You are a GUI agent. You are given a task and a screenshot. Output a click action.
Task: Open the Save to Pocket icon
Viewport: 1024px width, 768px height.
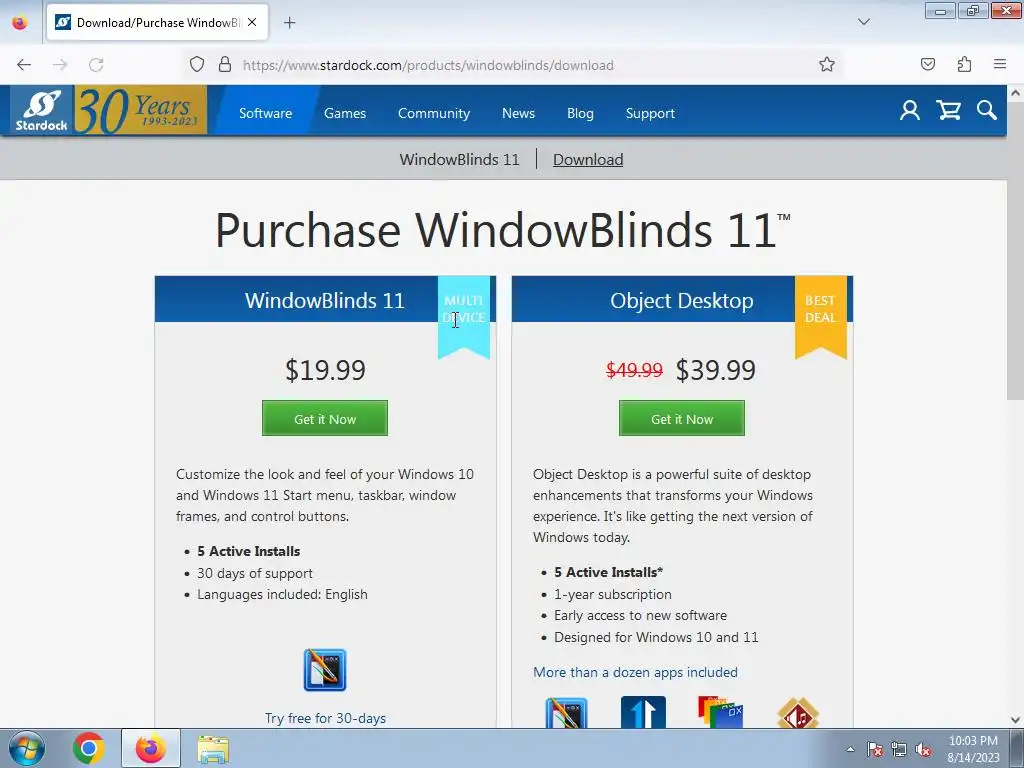click(x=928, y=65)
